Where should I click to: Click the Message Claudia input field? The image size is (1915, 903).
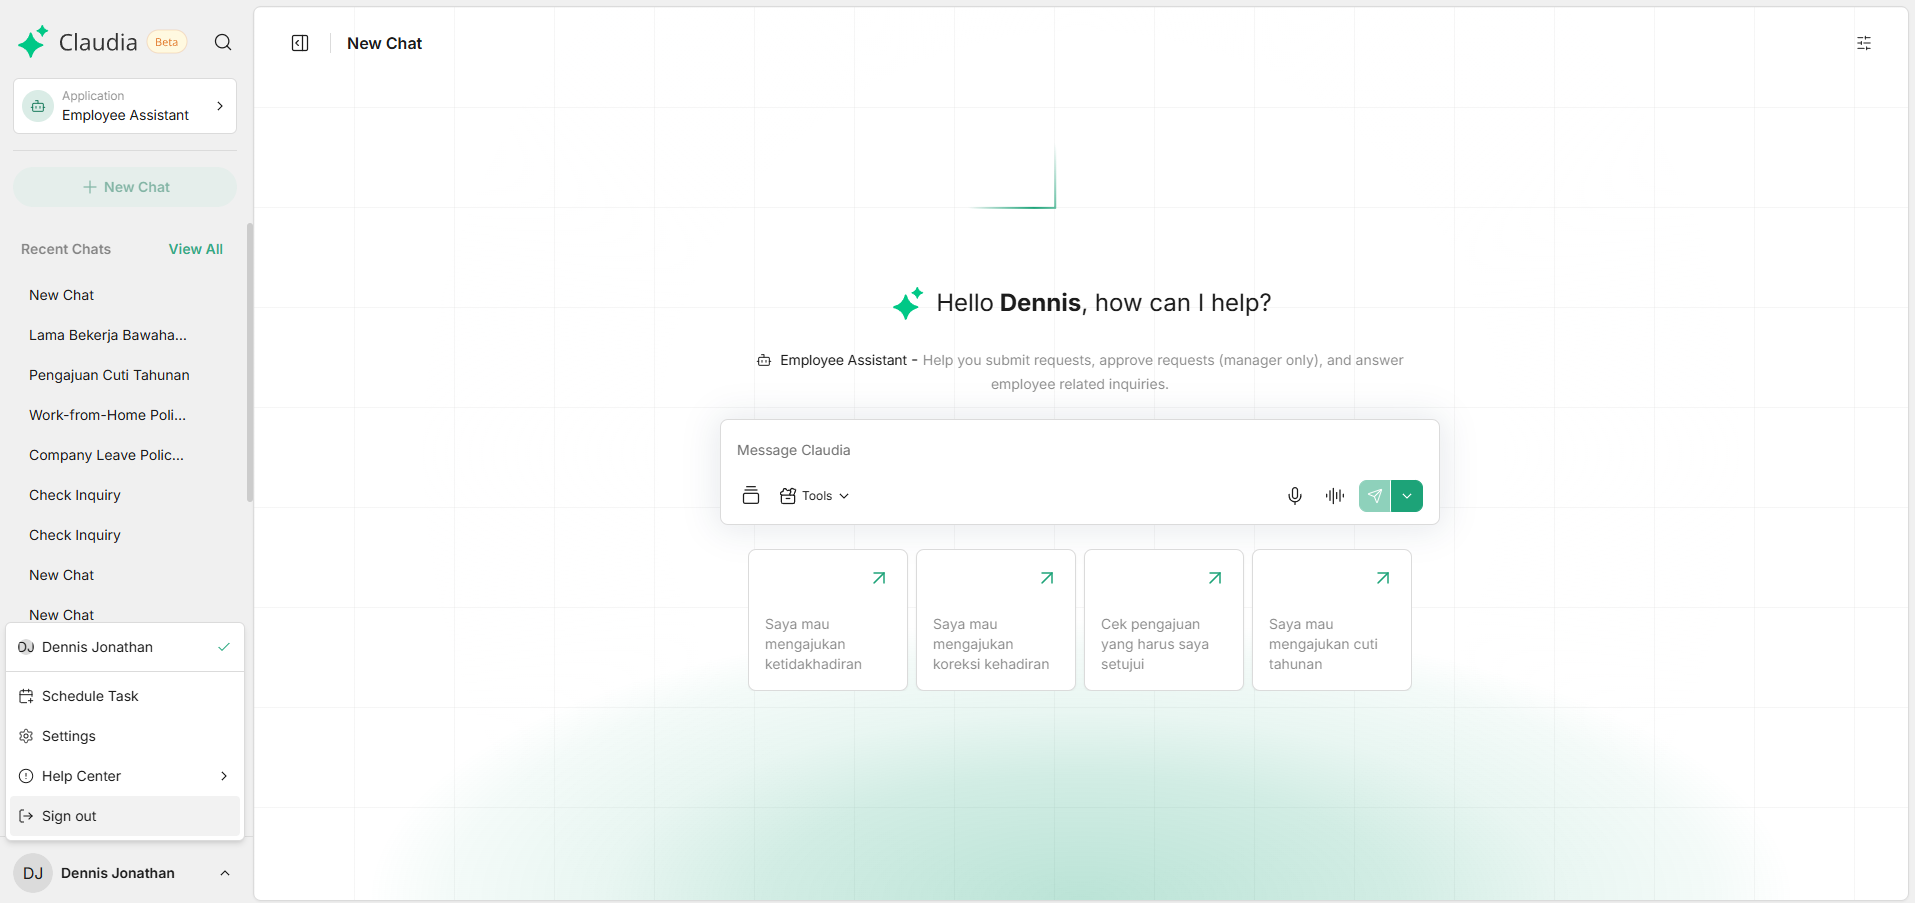pyautogui.click(x=1078, y=450)
